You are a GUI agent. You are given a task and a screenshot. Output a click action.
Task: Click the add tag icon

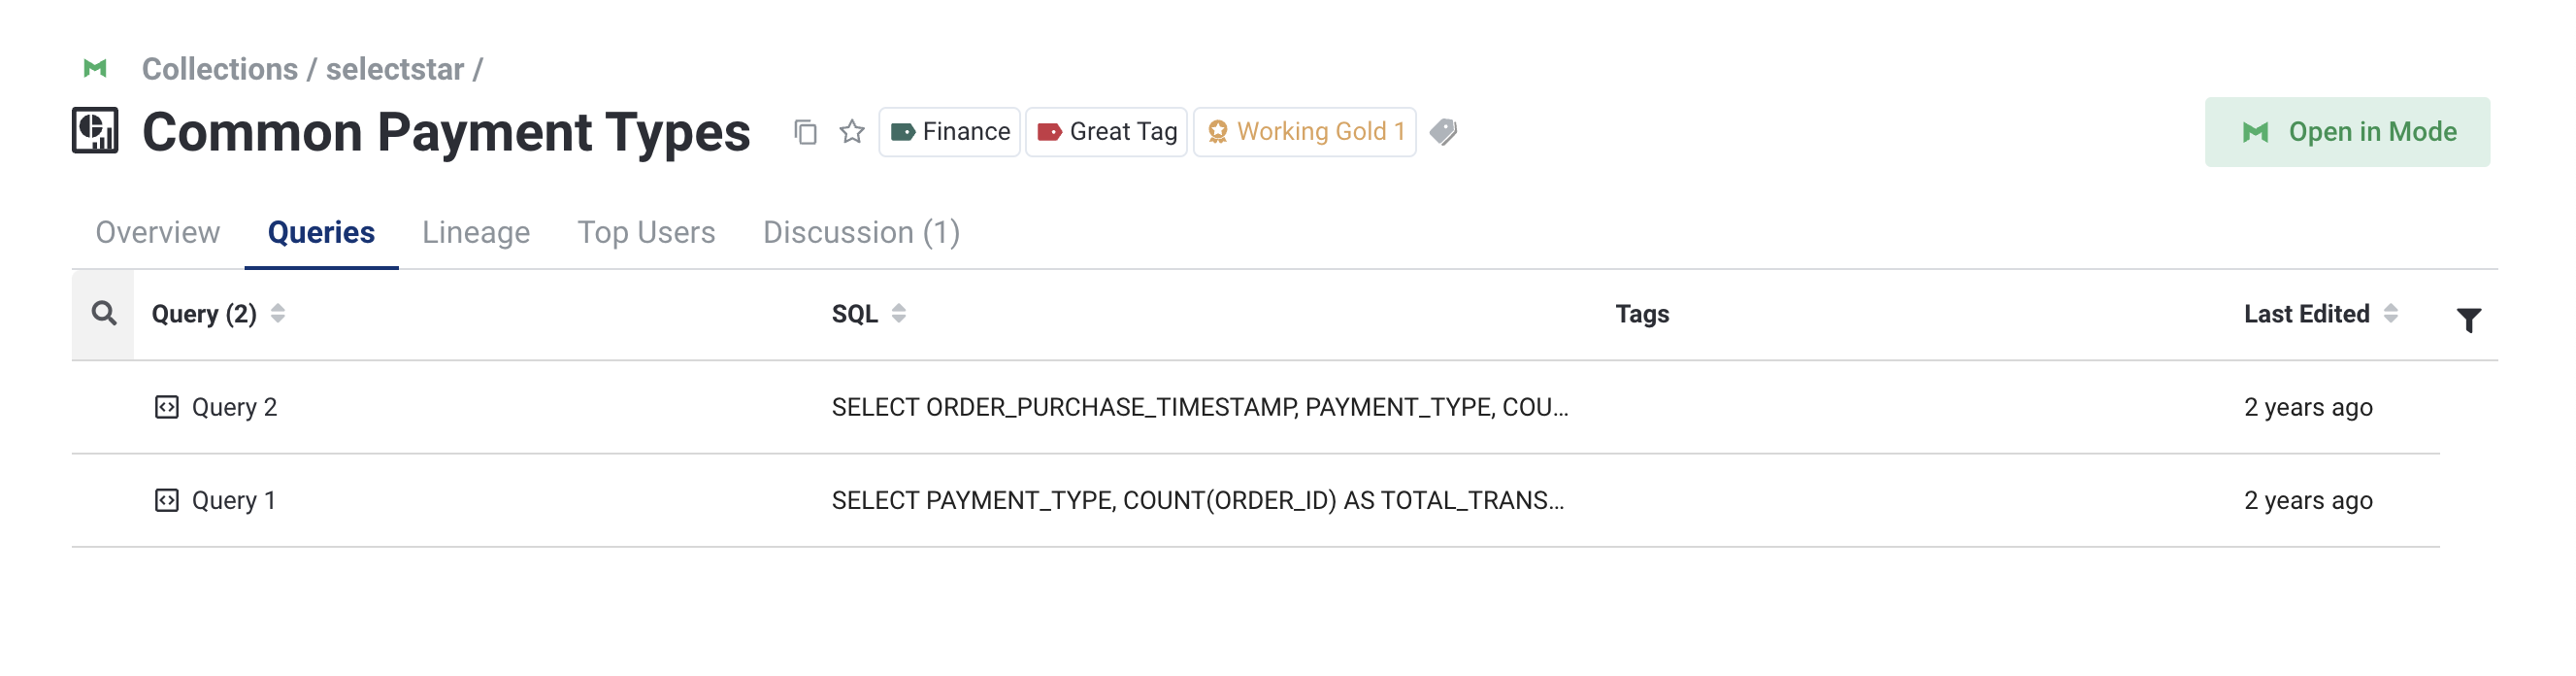1443,132
